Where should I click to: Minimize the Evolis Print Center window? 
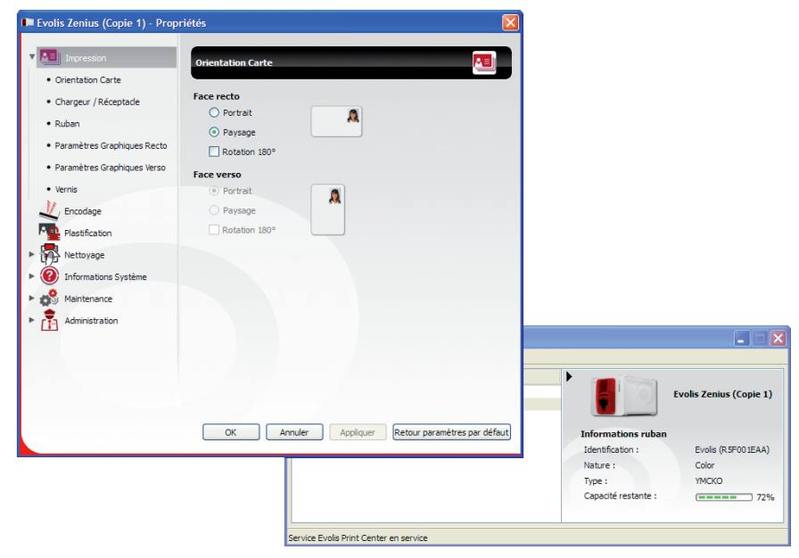point(741,338)
